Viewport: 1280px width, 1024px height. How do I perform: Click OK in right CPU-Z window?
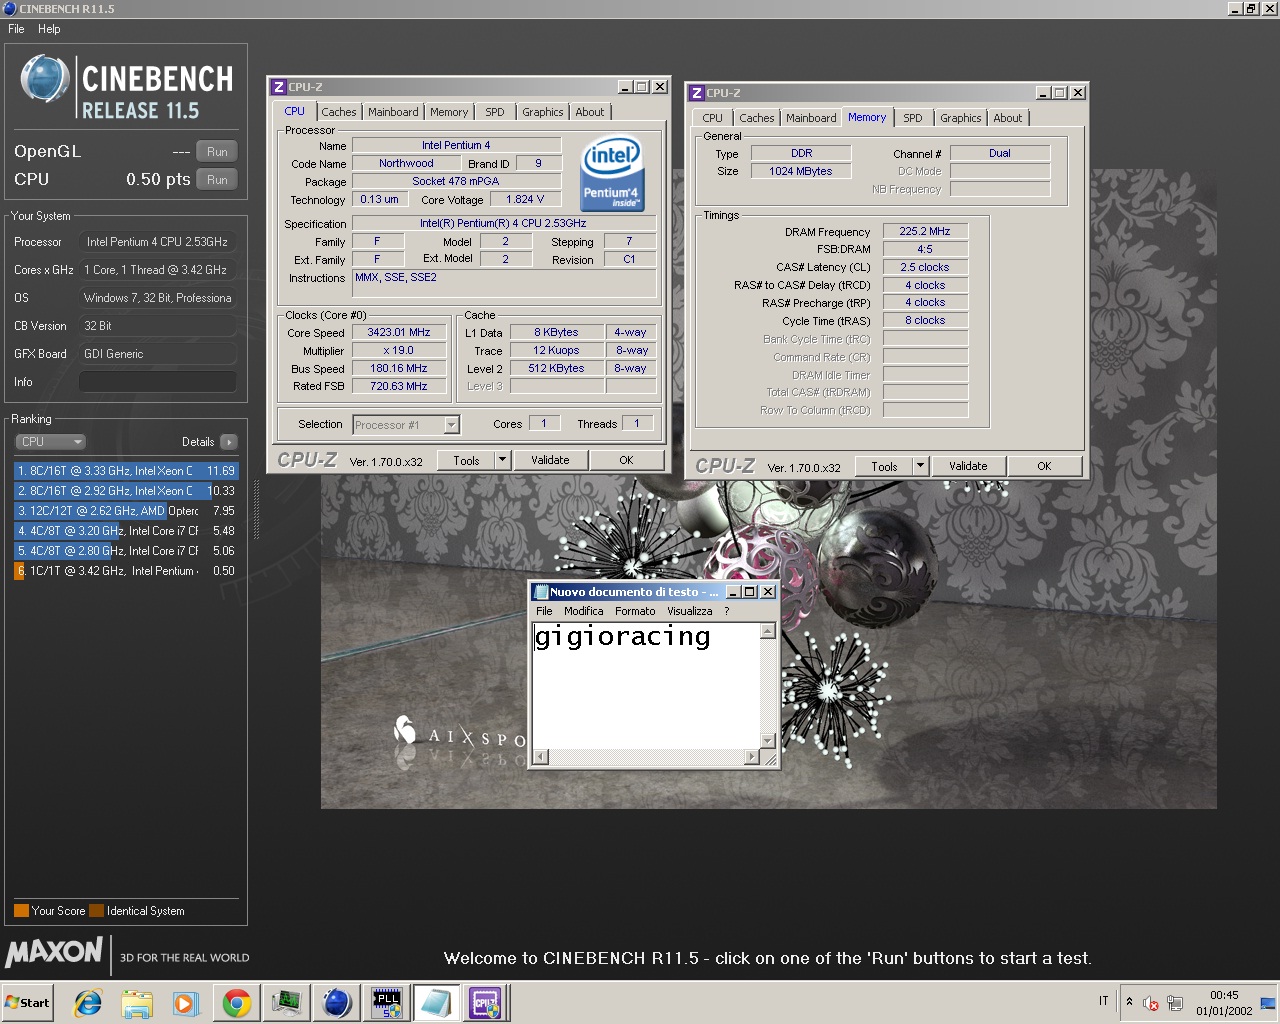tap(1044, 467)
